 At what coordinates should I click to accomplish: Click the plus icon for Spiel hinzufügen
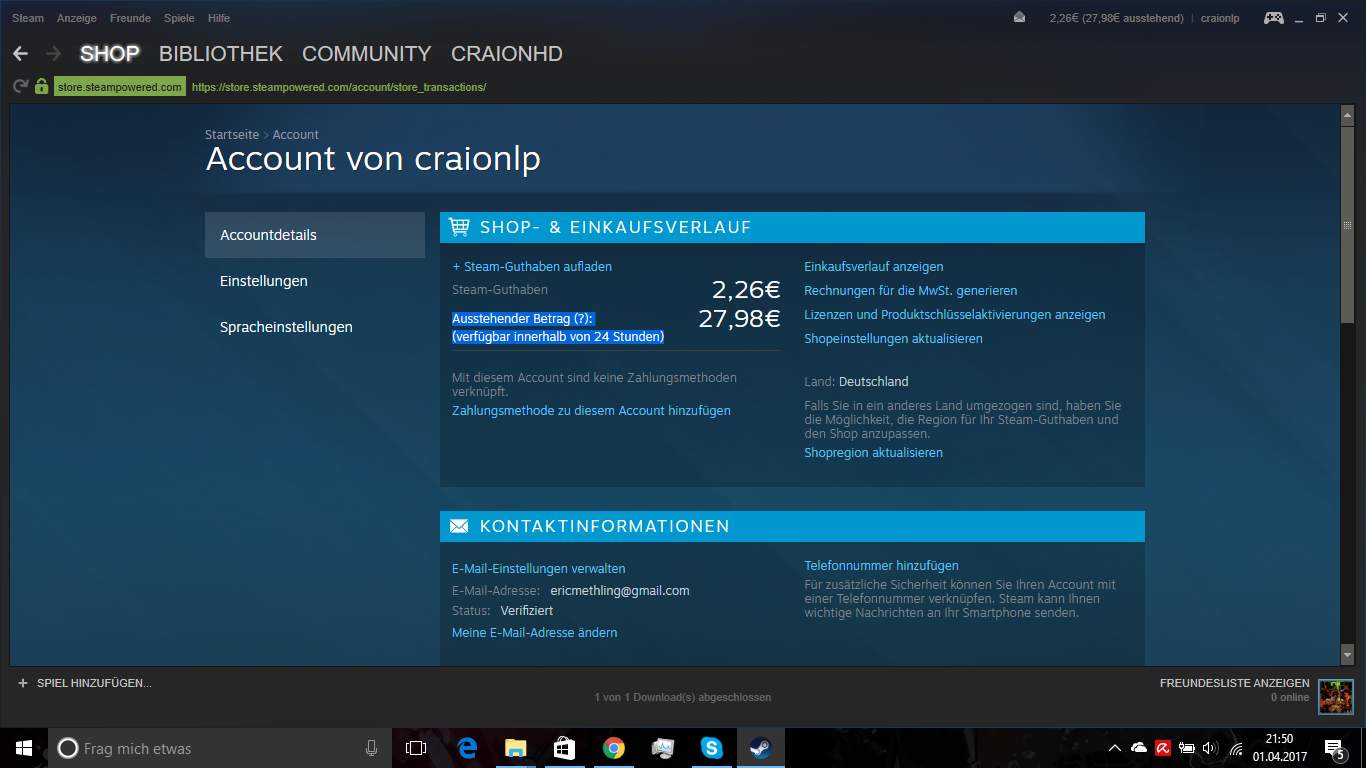tap(23, 683)
